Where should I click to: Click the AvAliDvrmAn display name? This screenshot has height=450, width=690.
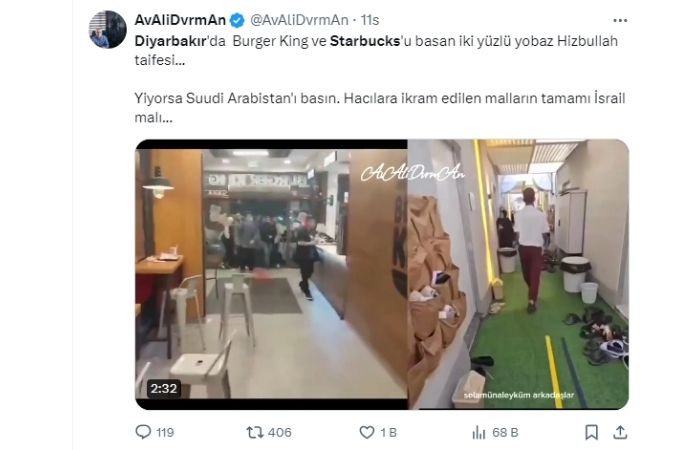click(180, 20)
